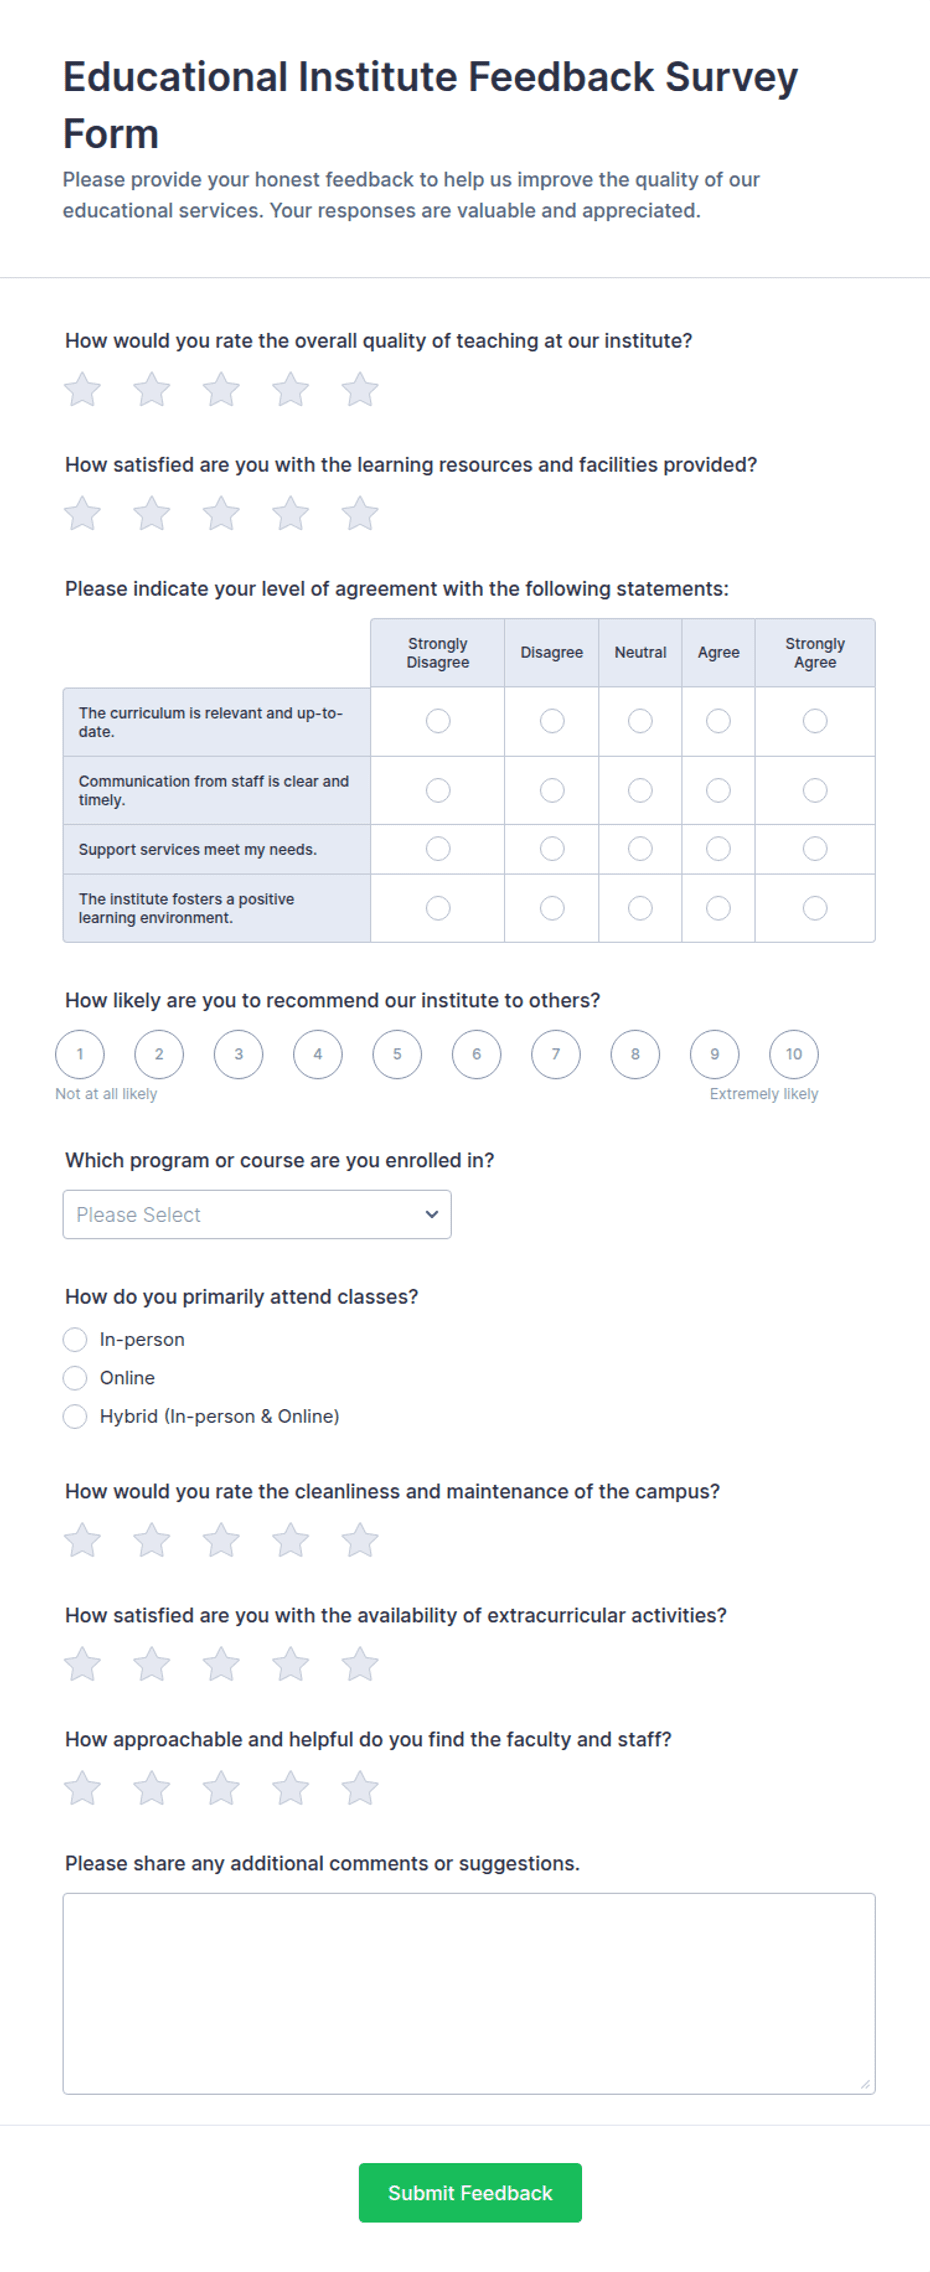Image resolution: width=930 pixels, height=2272 pixels.
Task: Click the additional comments text area
Action: tap(469, 1993)
